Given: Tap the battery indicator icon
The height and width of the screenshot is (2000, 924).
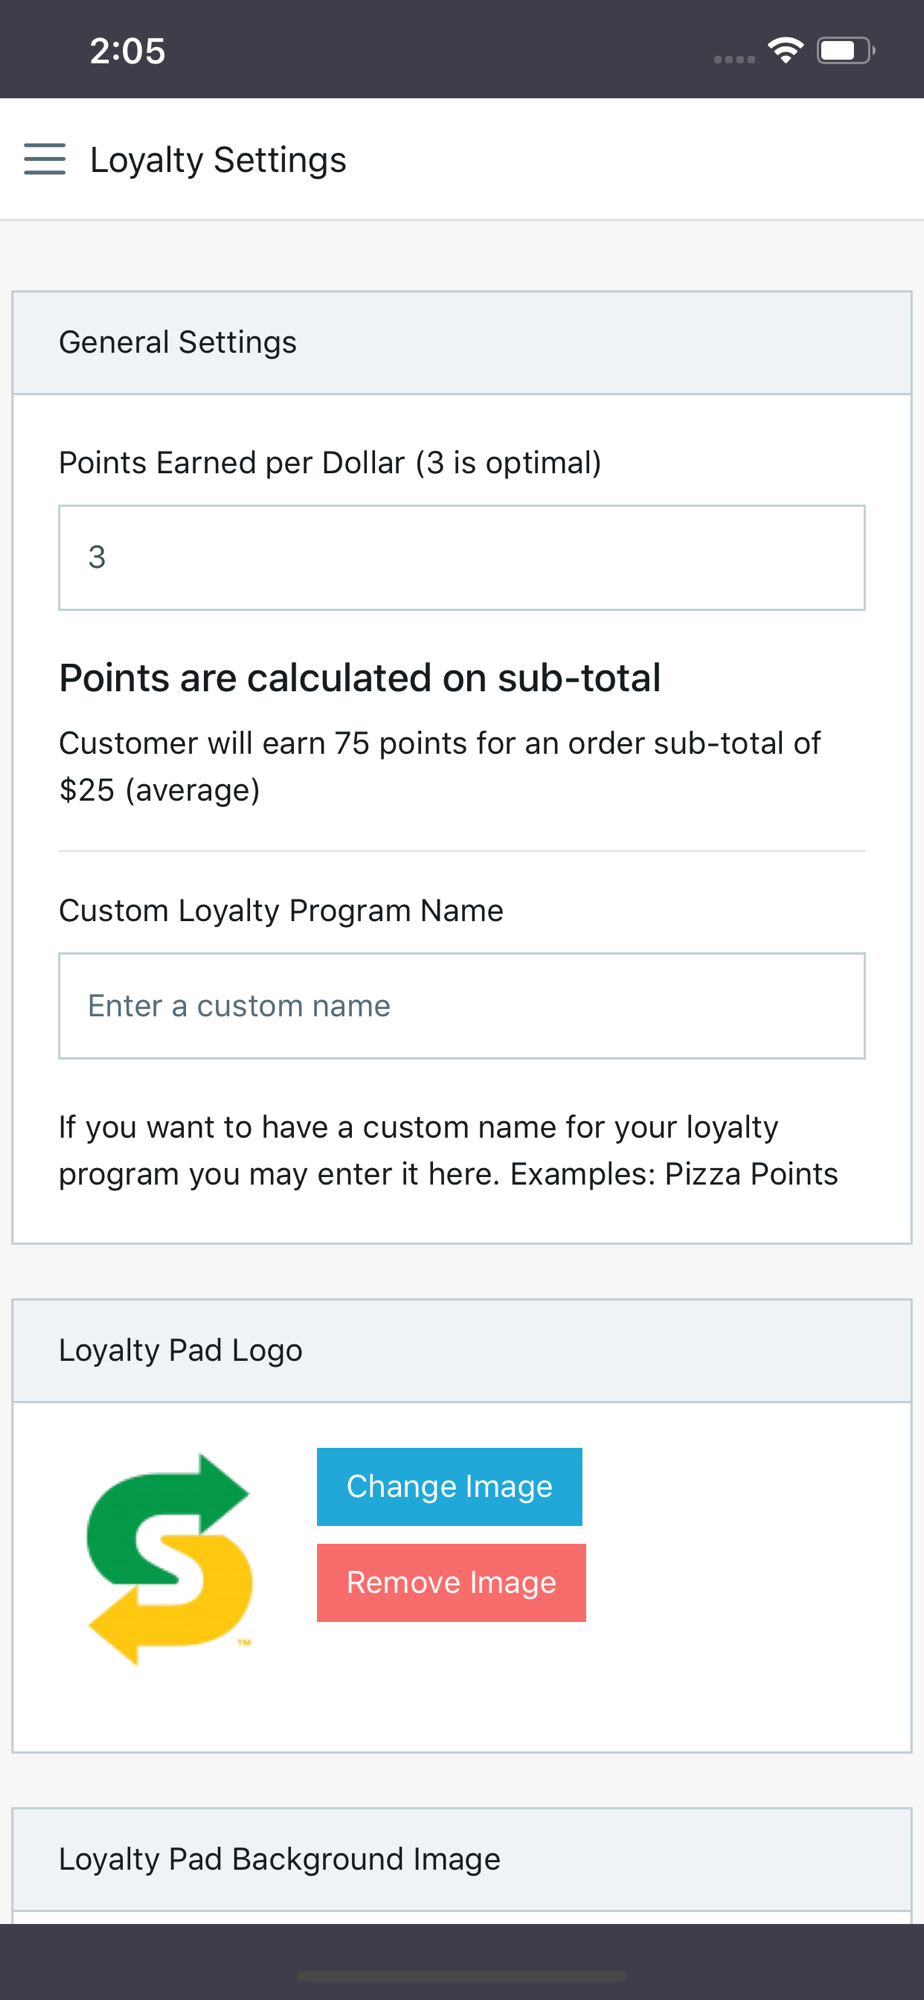Looking at the screenshot, I should tap(845, 50).
